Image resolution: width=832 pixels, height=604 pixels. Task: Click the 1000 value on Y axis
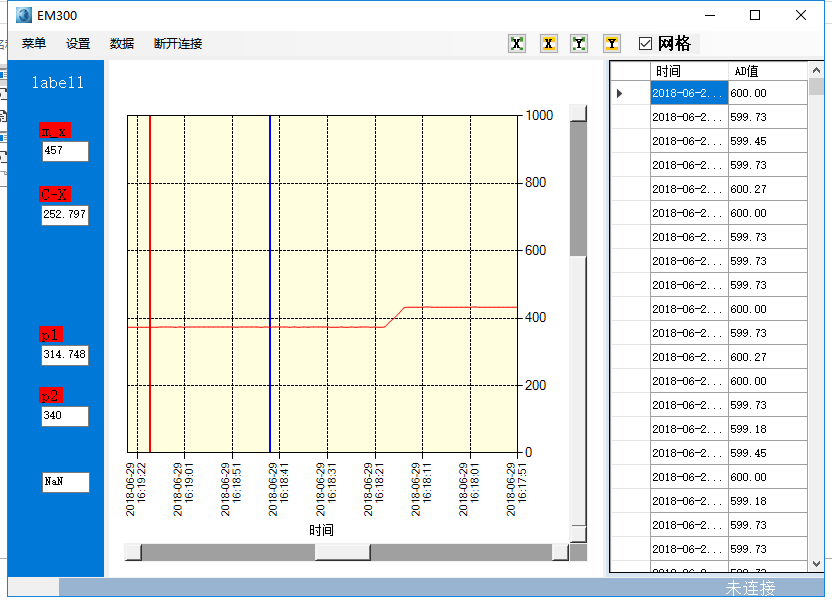(x=539, y=115)
